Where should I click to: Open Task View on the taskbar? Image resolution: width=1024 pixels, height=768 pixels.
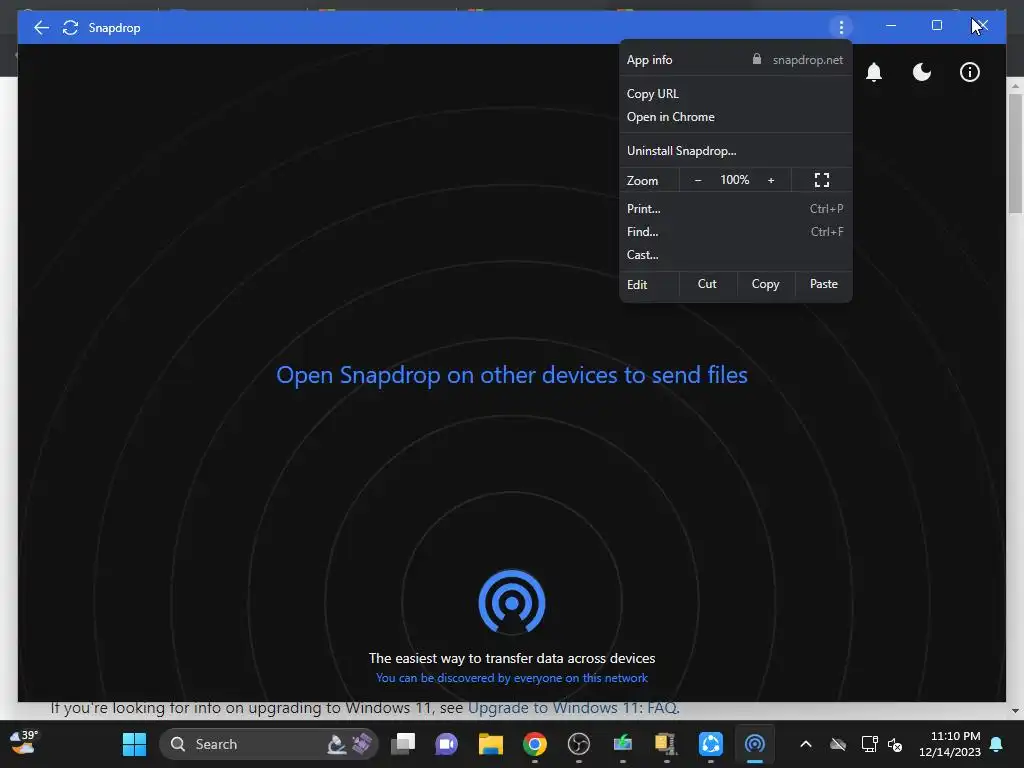point(403,744)
